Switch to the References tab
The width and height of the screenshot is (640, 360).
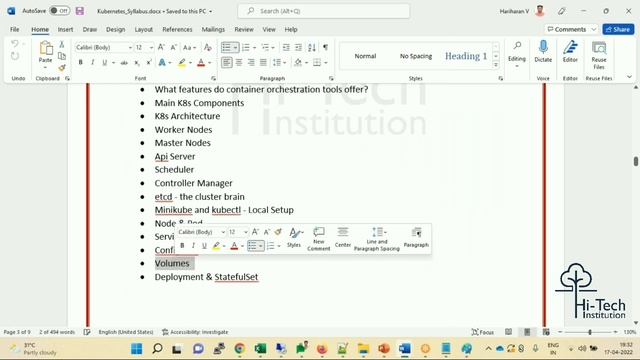[x=177, y=29]
